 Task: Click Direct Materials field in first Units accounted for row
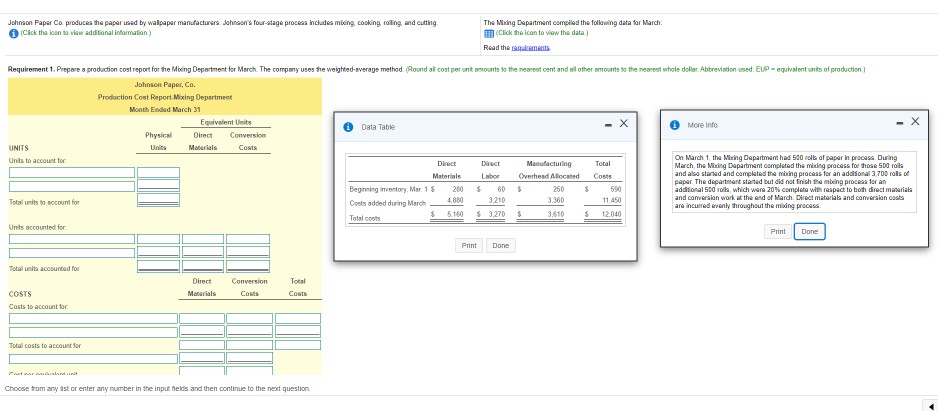click(203, 239)
